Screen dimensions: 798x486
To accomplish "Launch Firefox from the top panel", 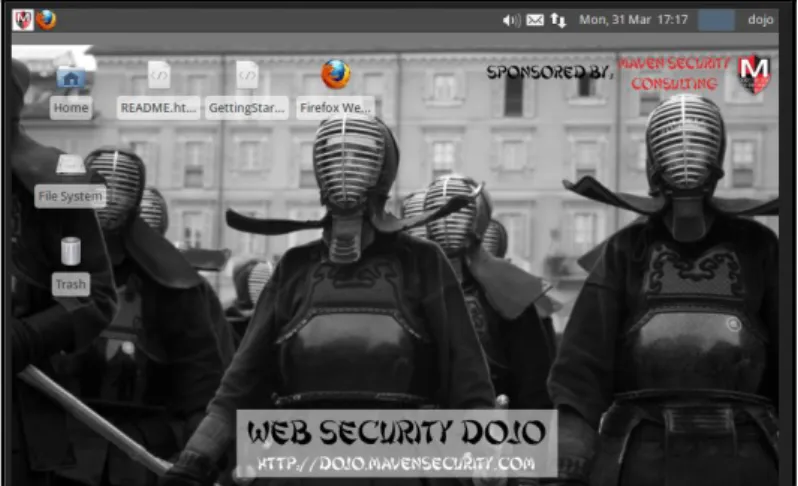I will [46, 20].
